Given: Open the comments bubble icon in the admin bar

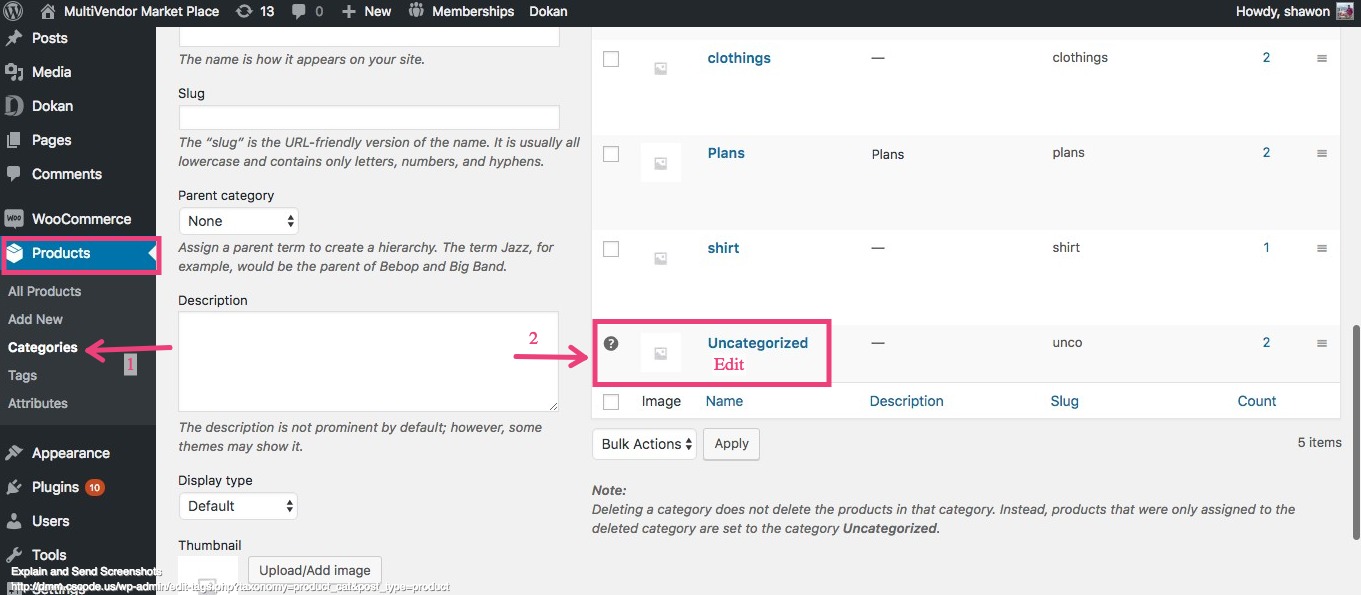Looking at the screenshot, I should pyautogui.click(x=299, y=12).
